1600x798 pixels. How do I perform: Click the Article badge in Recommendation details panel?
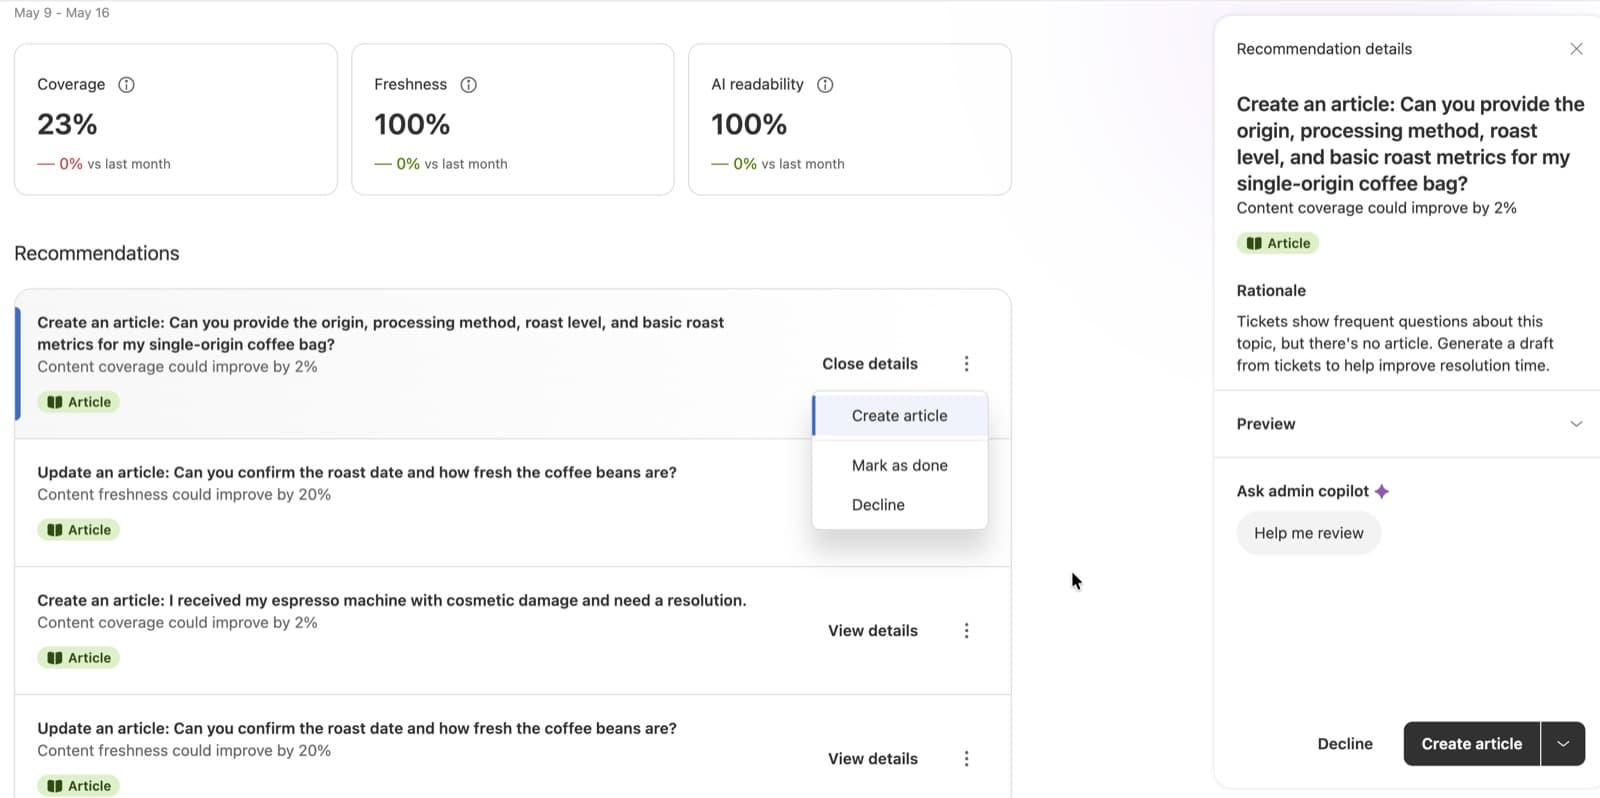(x=1278, y=243)
